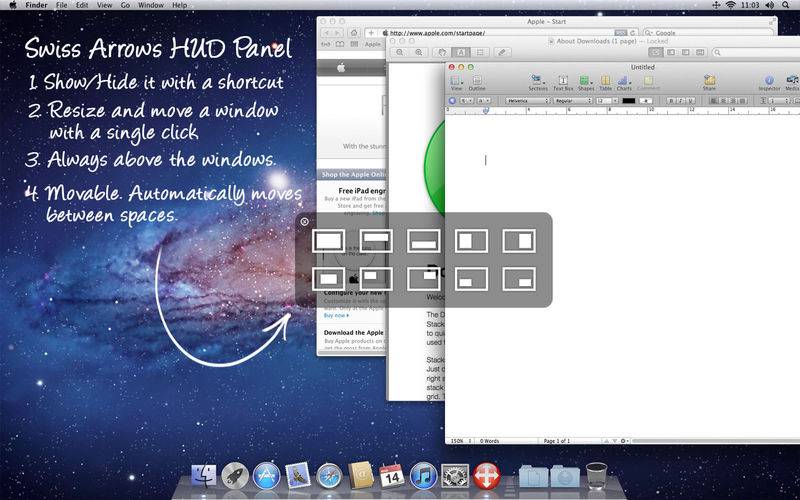Image resolution: width=800 pixels, height=500 pixels.
Task: Toggle underline in the Pages format bar
Action: [690, 101]
